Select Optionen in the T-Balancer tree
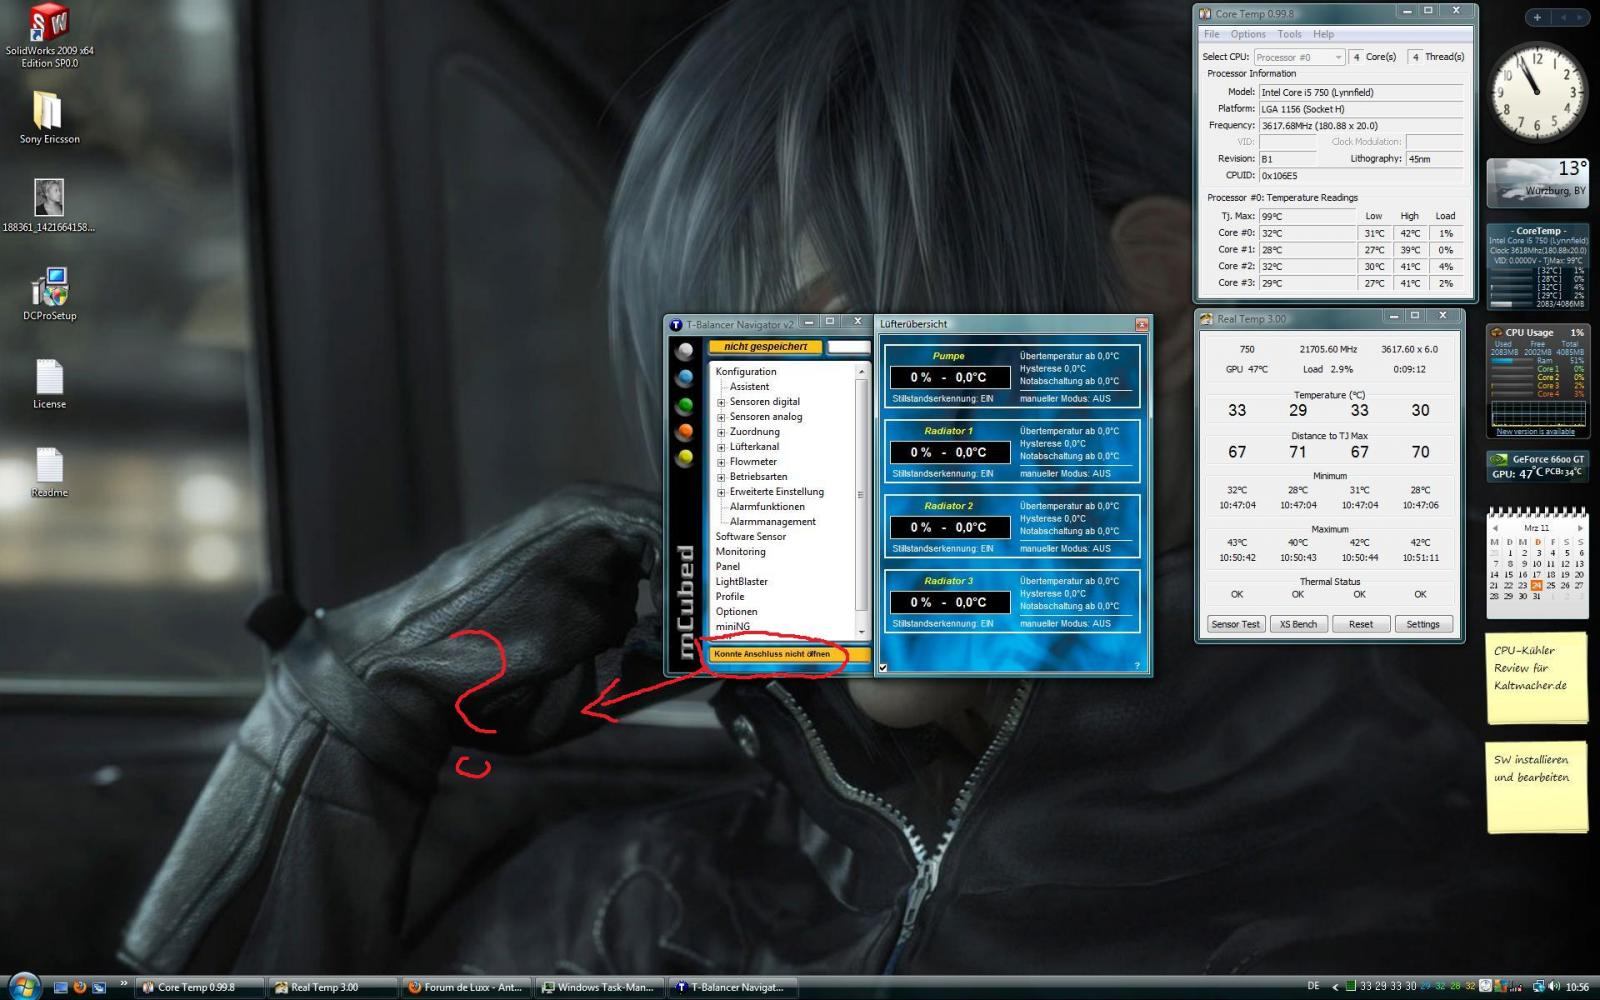The width and height of the screenshot is (1600, 1000). click(736, 612)
